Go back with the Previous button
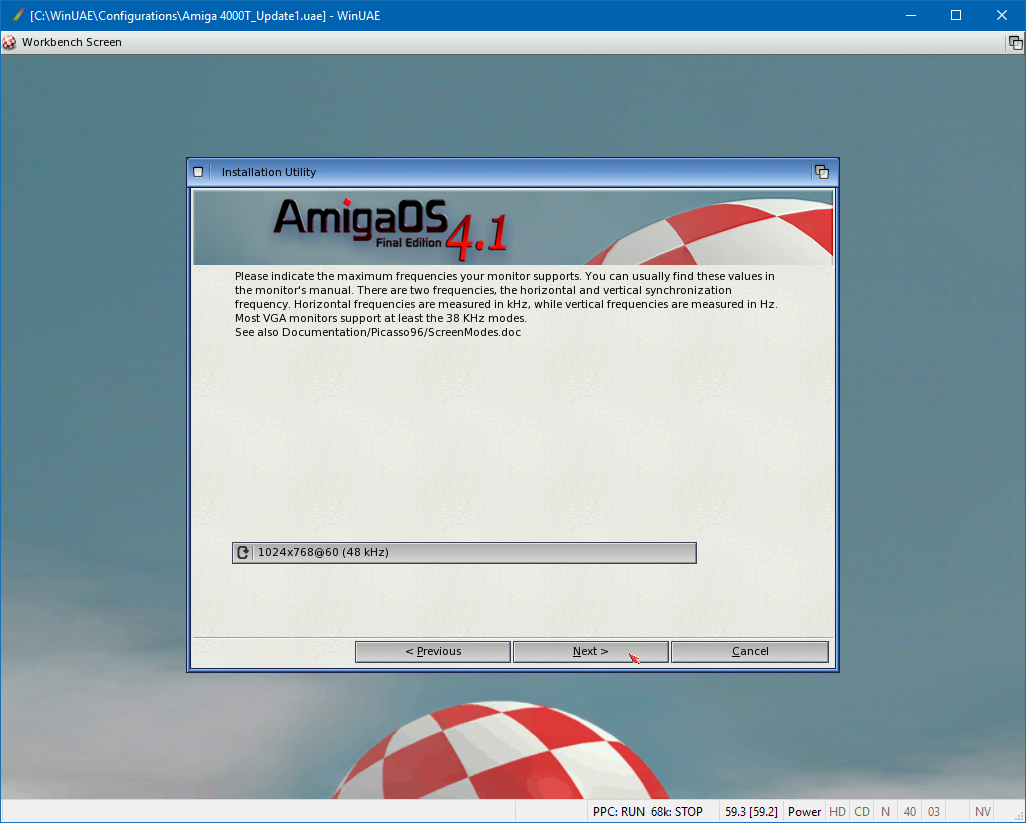This screenshot has width=1026, height=823. (433, 651)
